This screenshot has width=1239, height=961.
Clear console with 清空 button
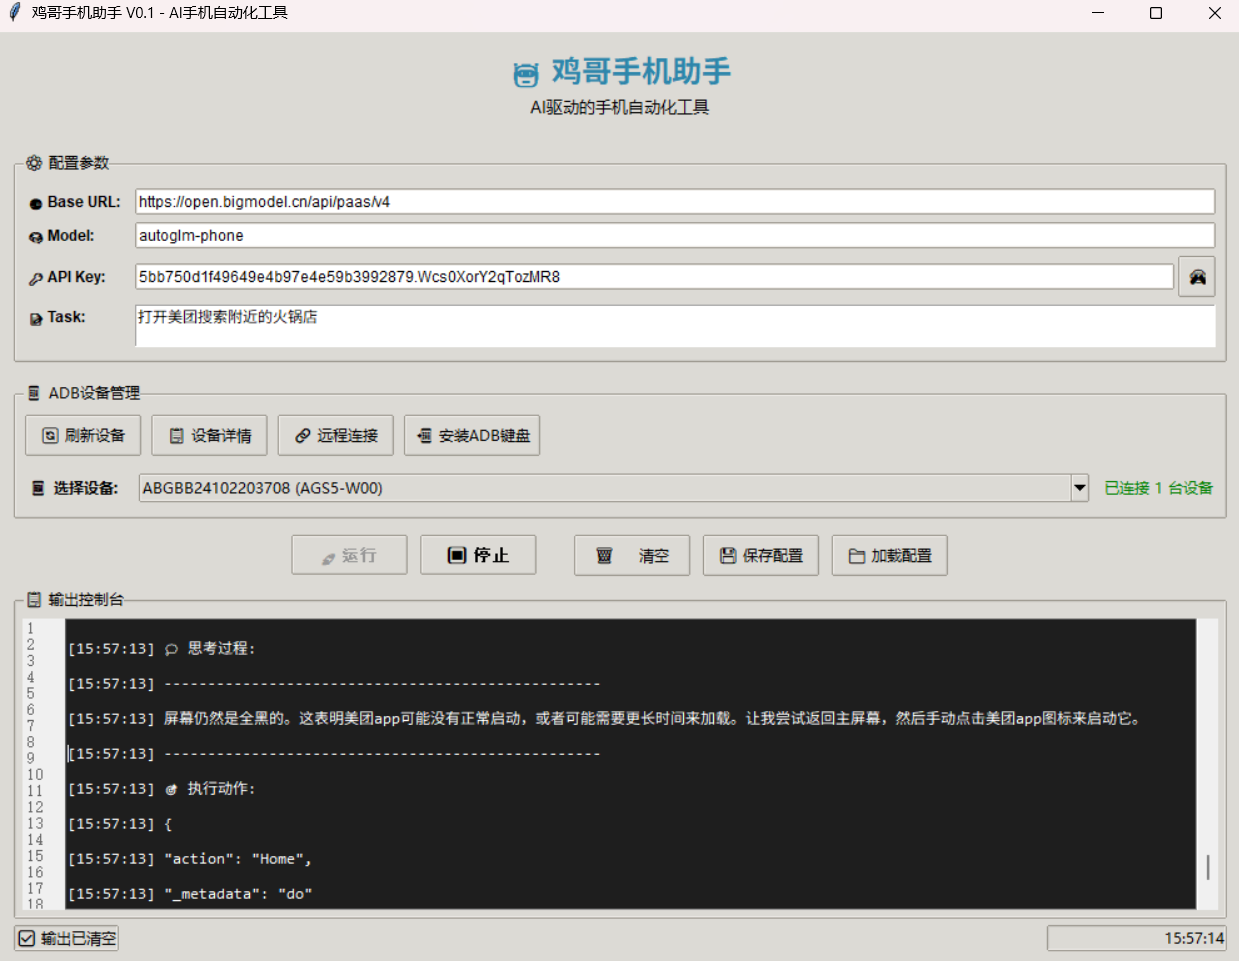[632, 555]
